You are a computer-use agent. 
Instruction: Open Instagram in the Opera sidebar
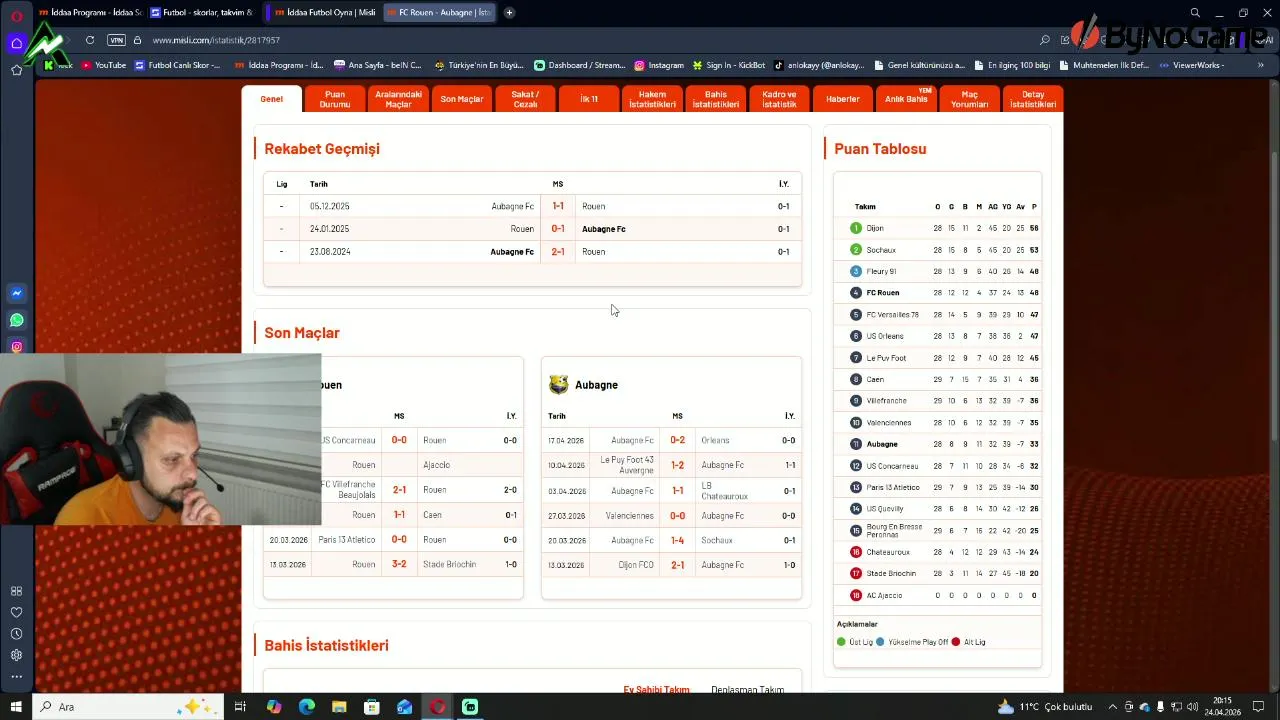16,347
